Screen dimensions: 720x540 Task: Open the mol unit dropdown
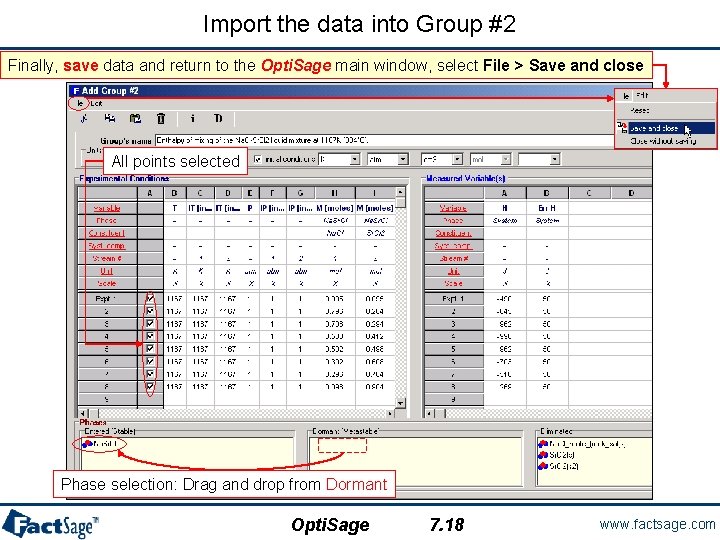pos(506,159)
